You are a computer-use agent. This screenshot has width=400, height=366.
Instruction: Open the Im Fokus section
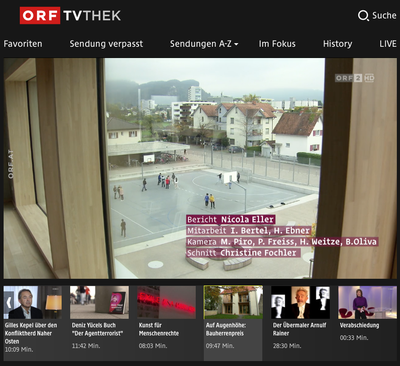277,44
